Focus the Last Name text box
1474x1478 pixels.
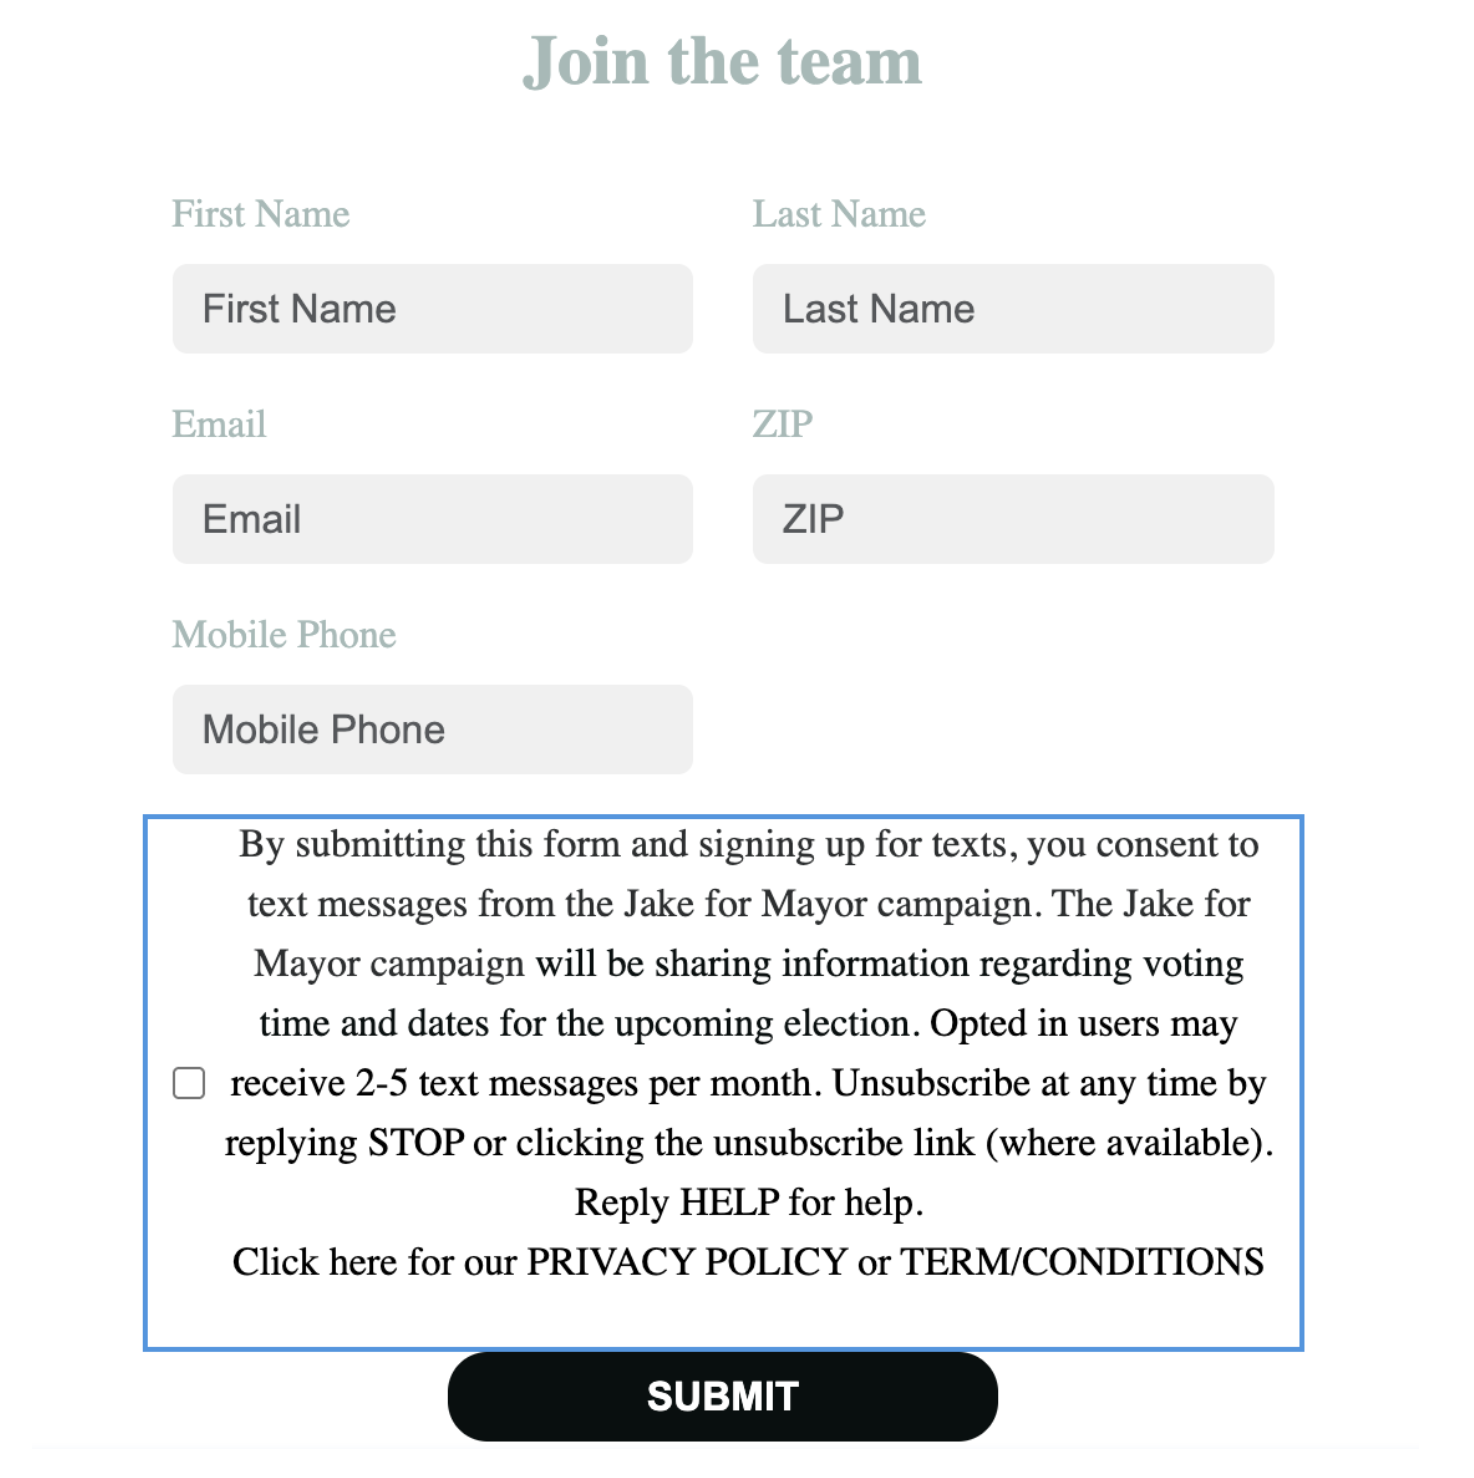tap(1012, 309)
